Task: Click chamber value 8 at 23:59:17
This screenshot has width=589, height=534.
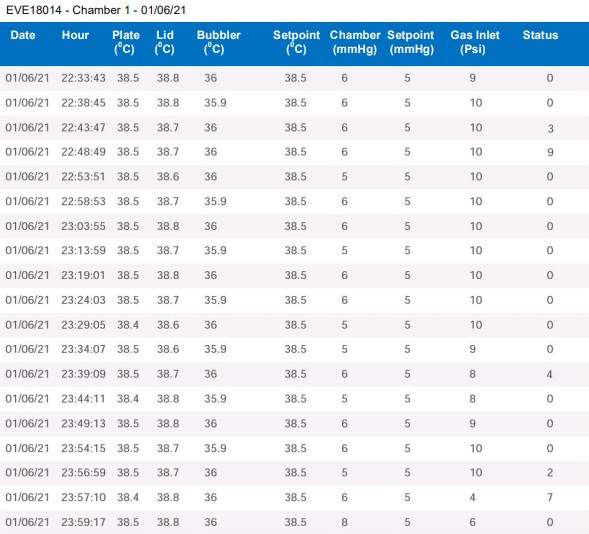Action: [x=344, y=522]
